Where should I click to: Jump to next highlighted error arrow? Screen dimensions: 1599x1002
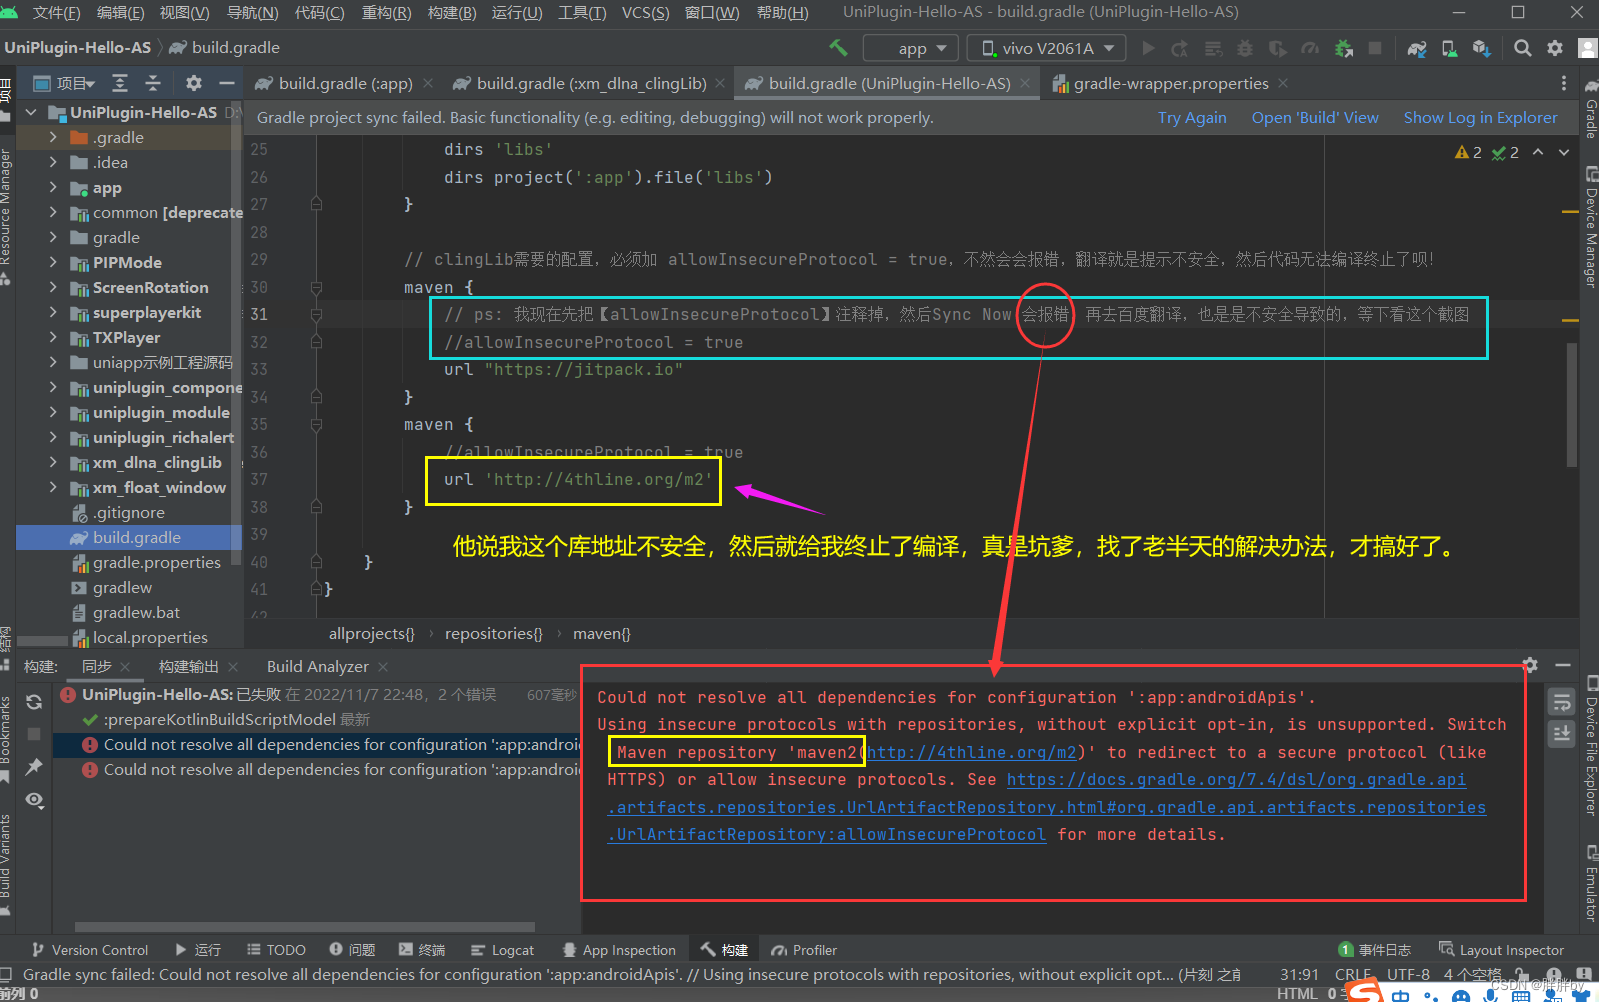click(1564, 152)
